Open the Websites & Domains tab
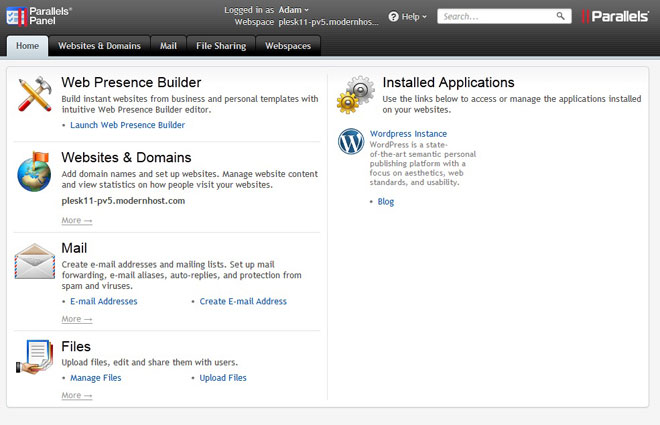Viewport: 660px width, 425px height. 99,46
